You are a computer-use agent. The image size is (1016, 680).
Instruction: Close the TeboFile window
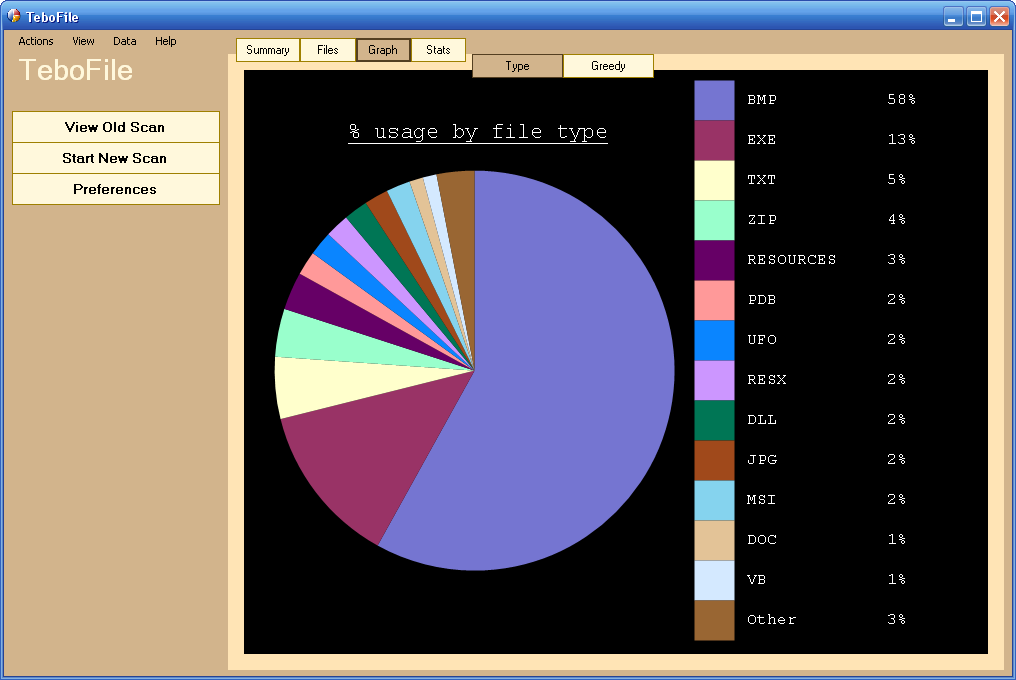click(x=999, y=16)
